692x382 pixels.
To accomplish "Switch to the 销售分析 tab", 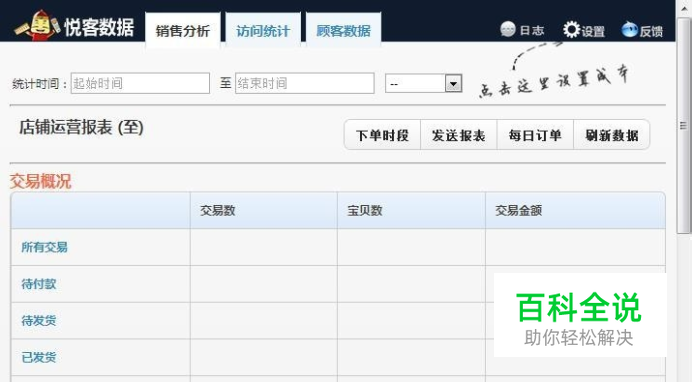I will [x=183, y=30].
